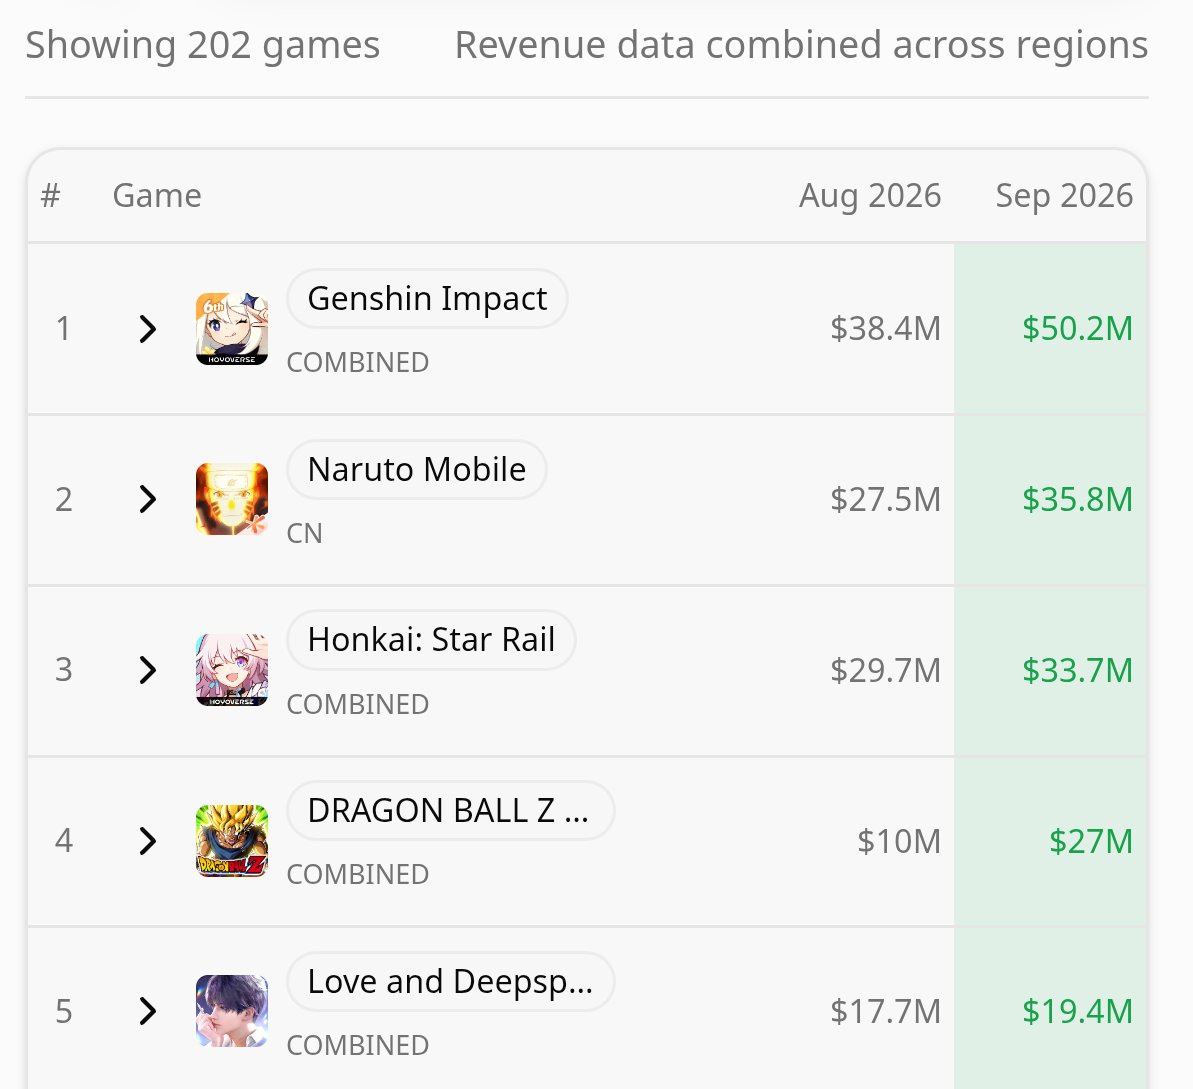Open the Love and Deepsp... name pill
This screenshot has width=1193, height=1089.
pyautogui.click(x=450, y=982)
